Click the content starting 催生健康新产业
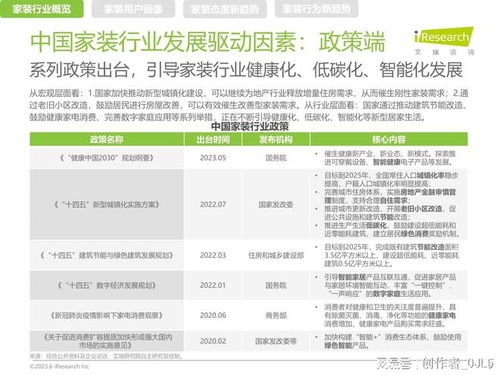Image resolution: width=500 pixels, height=375 pixels. pyautogui.click(x=389, y=158)
